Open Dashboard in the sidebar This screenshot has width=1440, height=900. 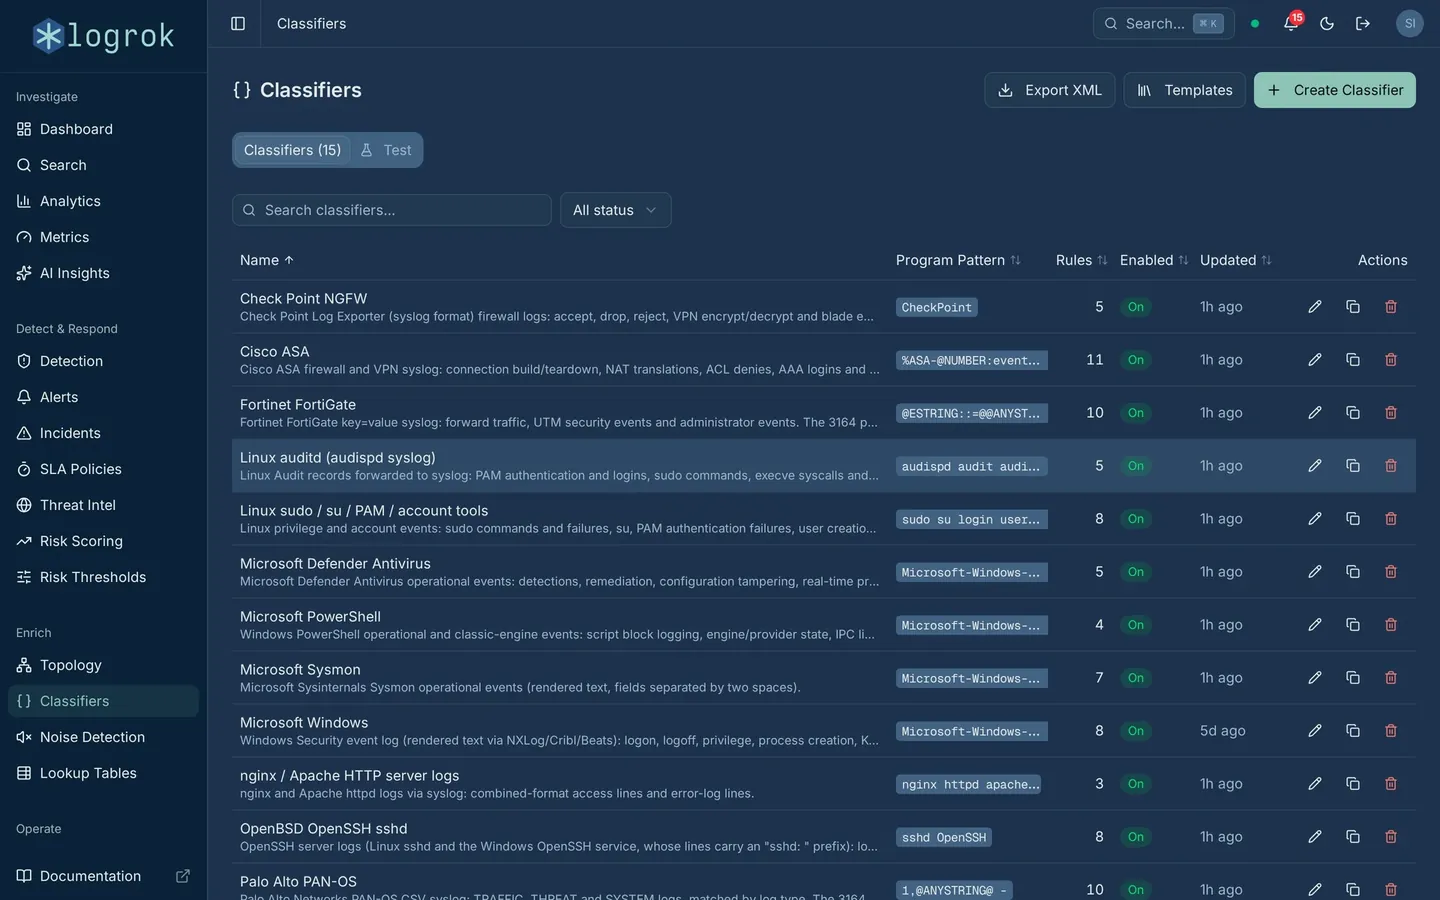tap(103, 129)
